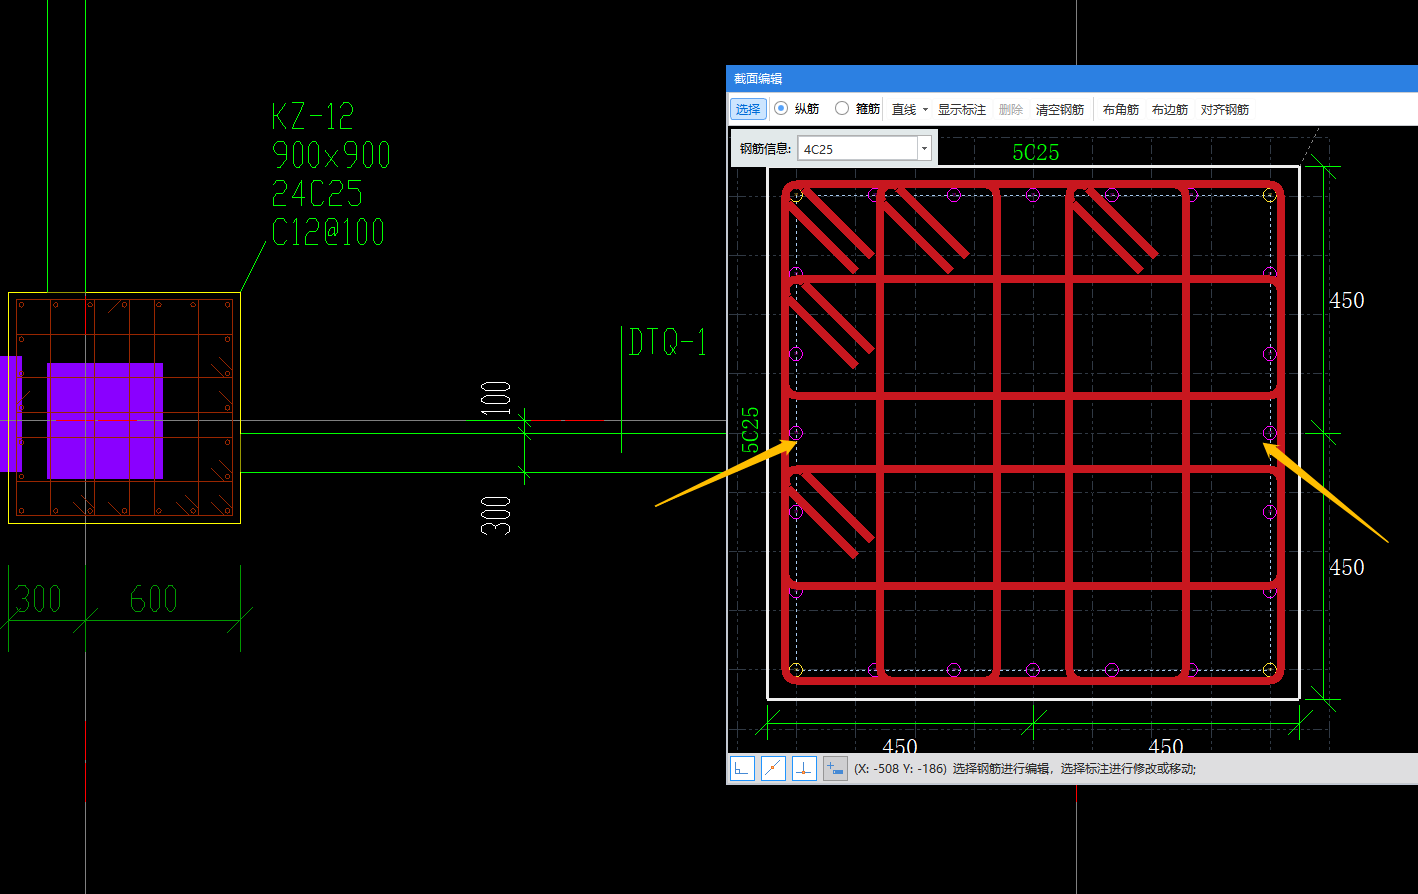This screenshot has height=894, width=1418.
Task: Select the vertical 5C25 label on left edge
Action: (x=750, y=430)
